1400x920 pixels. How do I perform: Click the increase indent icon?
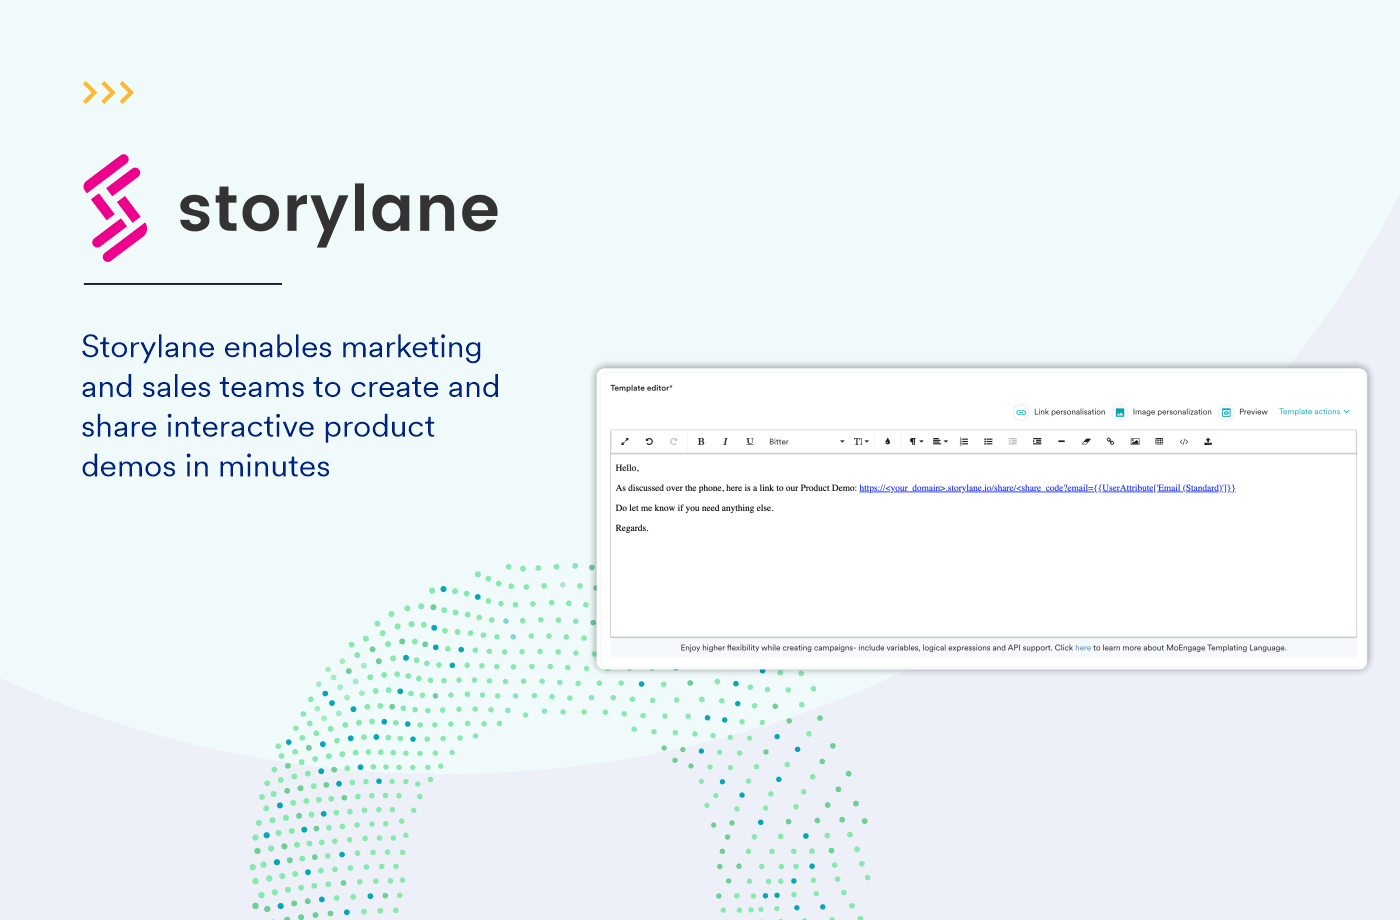pos(1037,441)
